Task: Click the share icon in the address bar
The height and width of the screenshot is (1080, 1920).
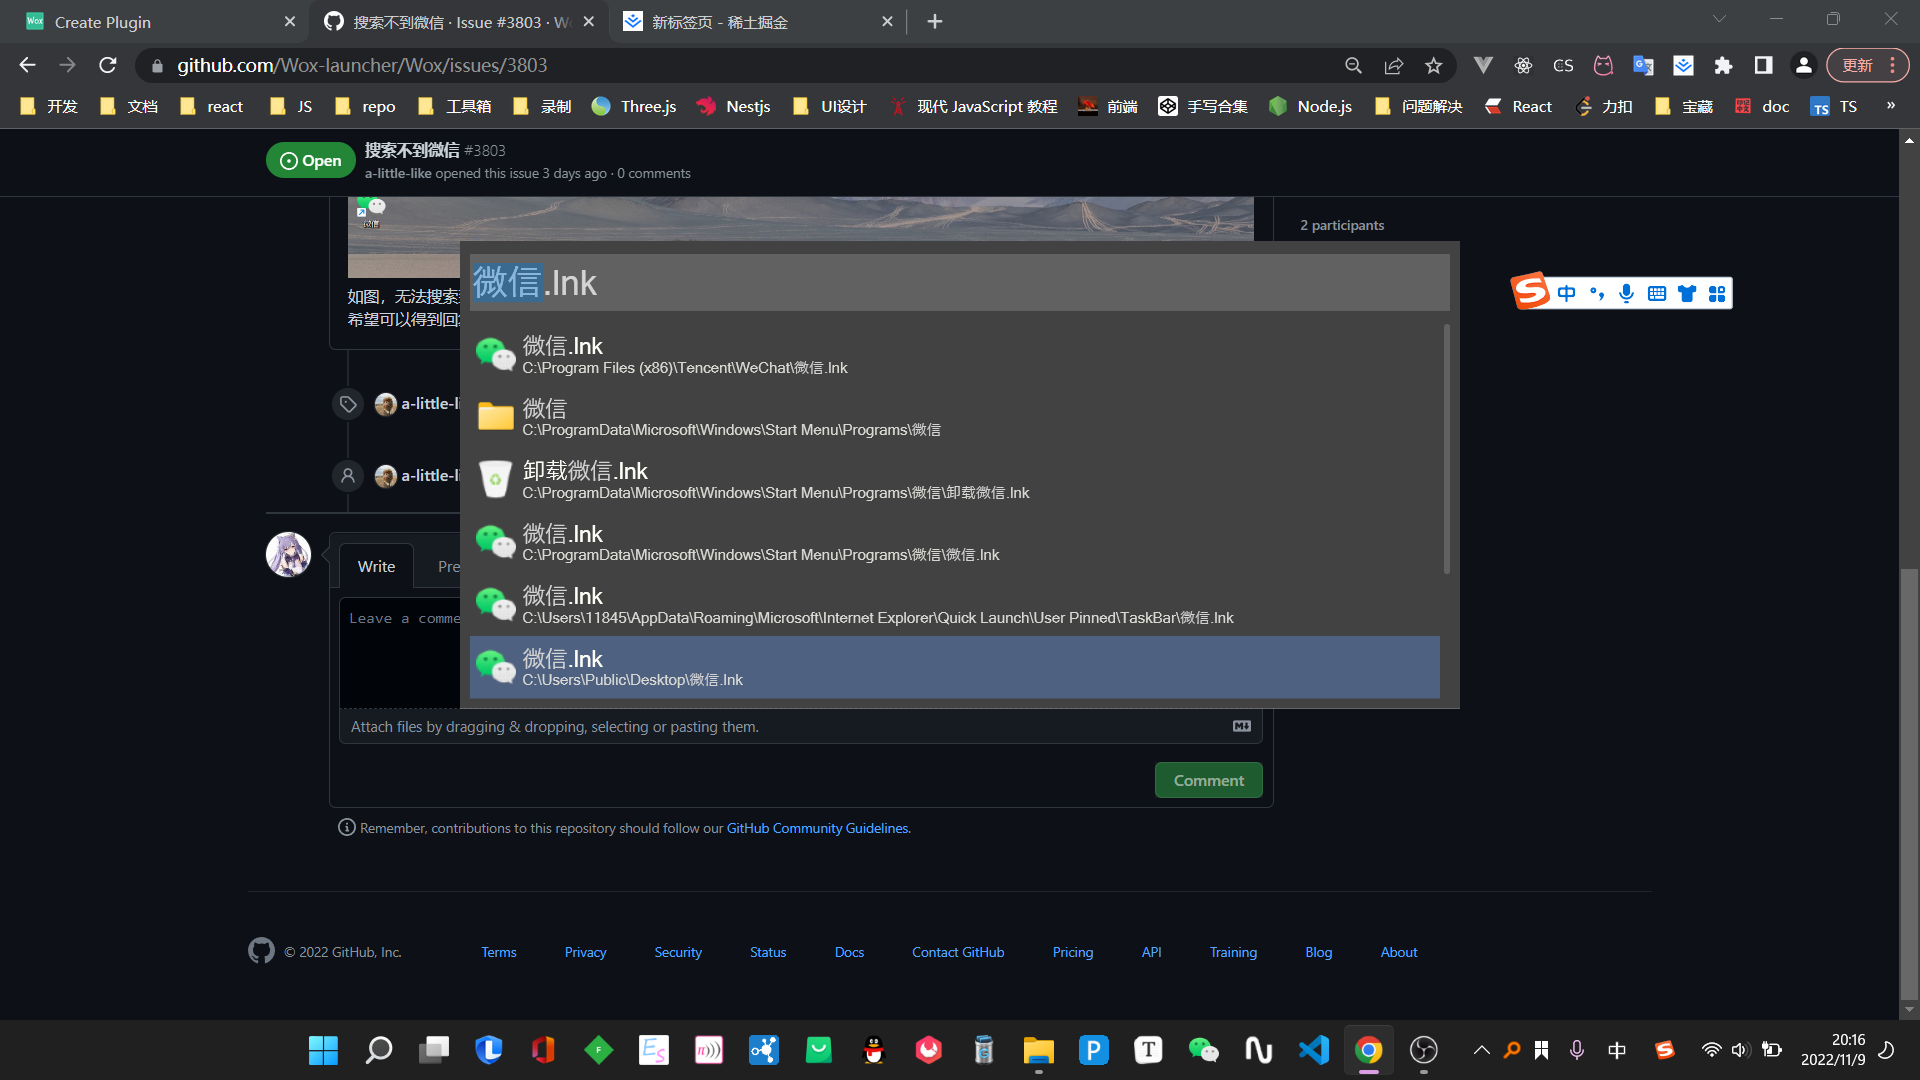Action: (x=1393, y=66)
